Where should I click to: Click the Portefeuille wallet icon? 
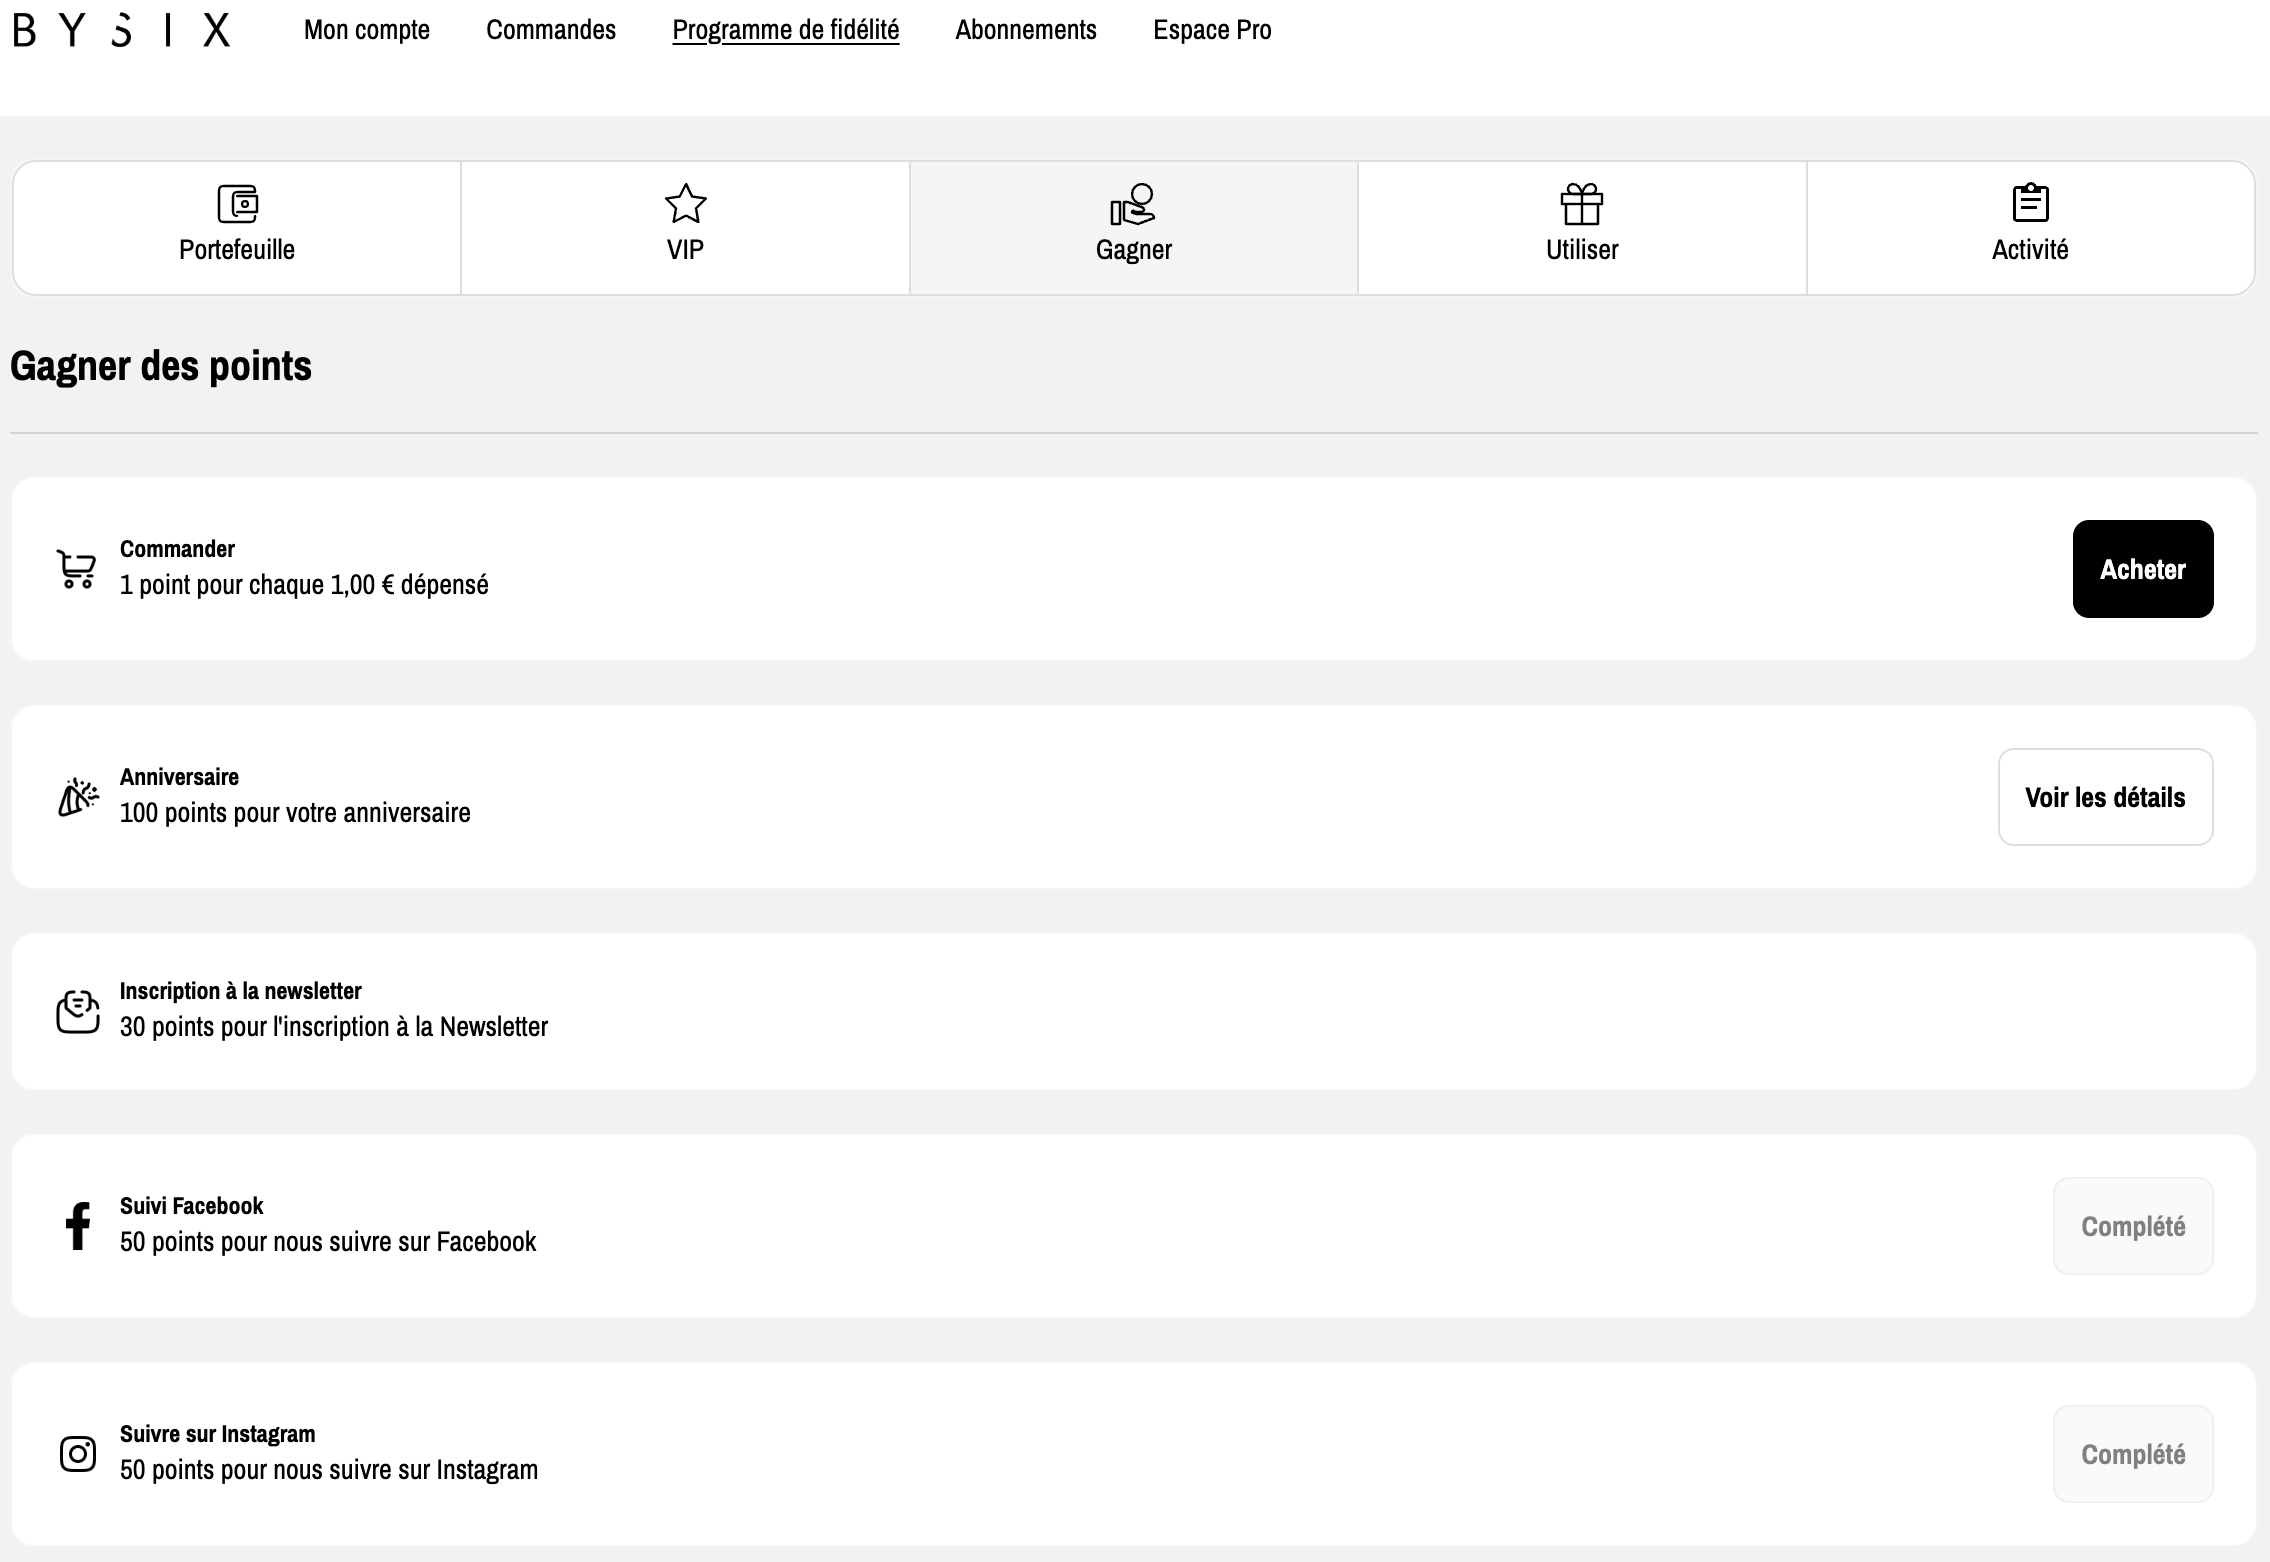tap(237, 204)
